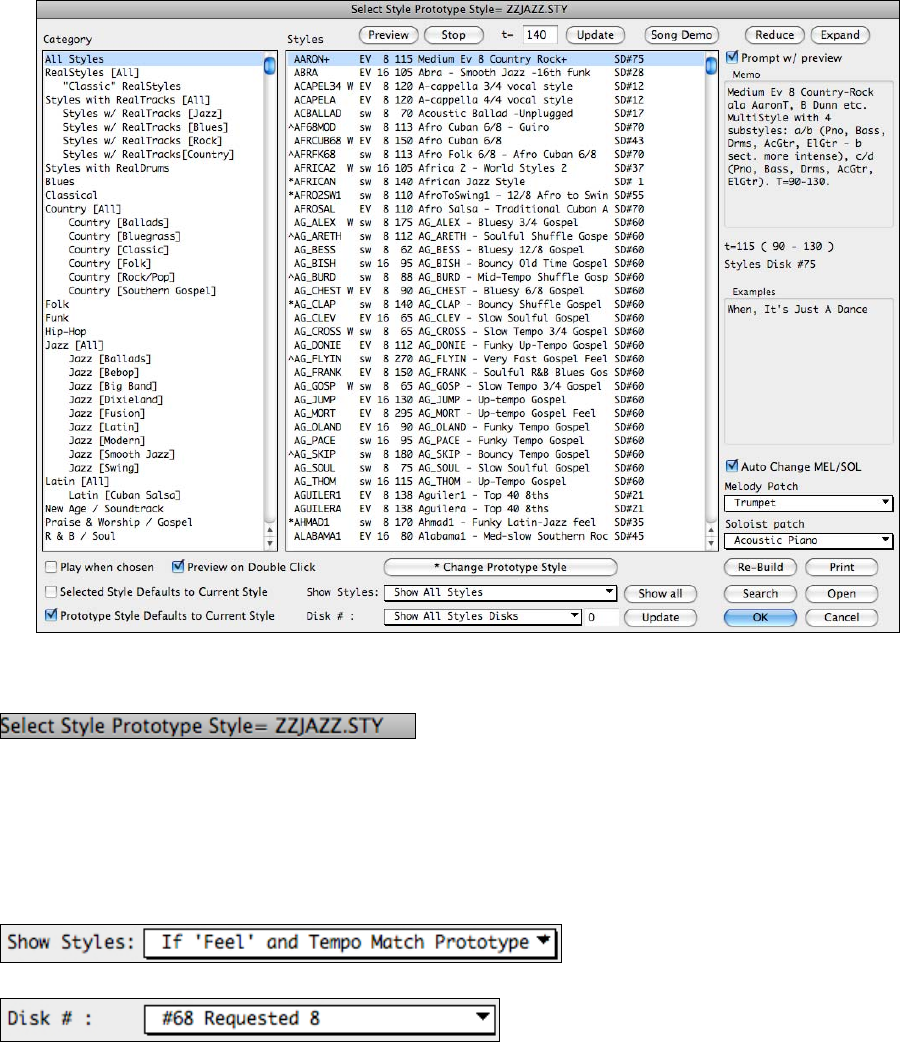Toggle the Prompt w/ preview checkbox
Viewport: 900px width, 1042px height.
coord(733,58)
